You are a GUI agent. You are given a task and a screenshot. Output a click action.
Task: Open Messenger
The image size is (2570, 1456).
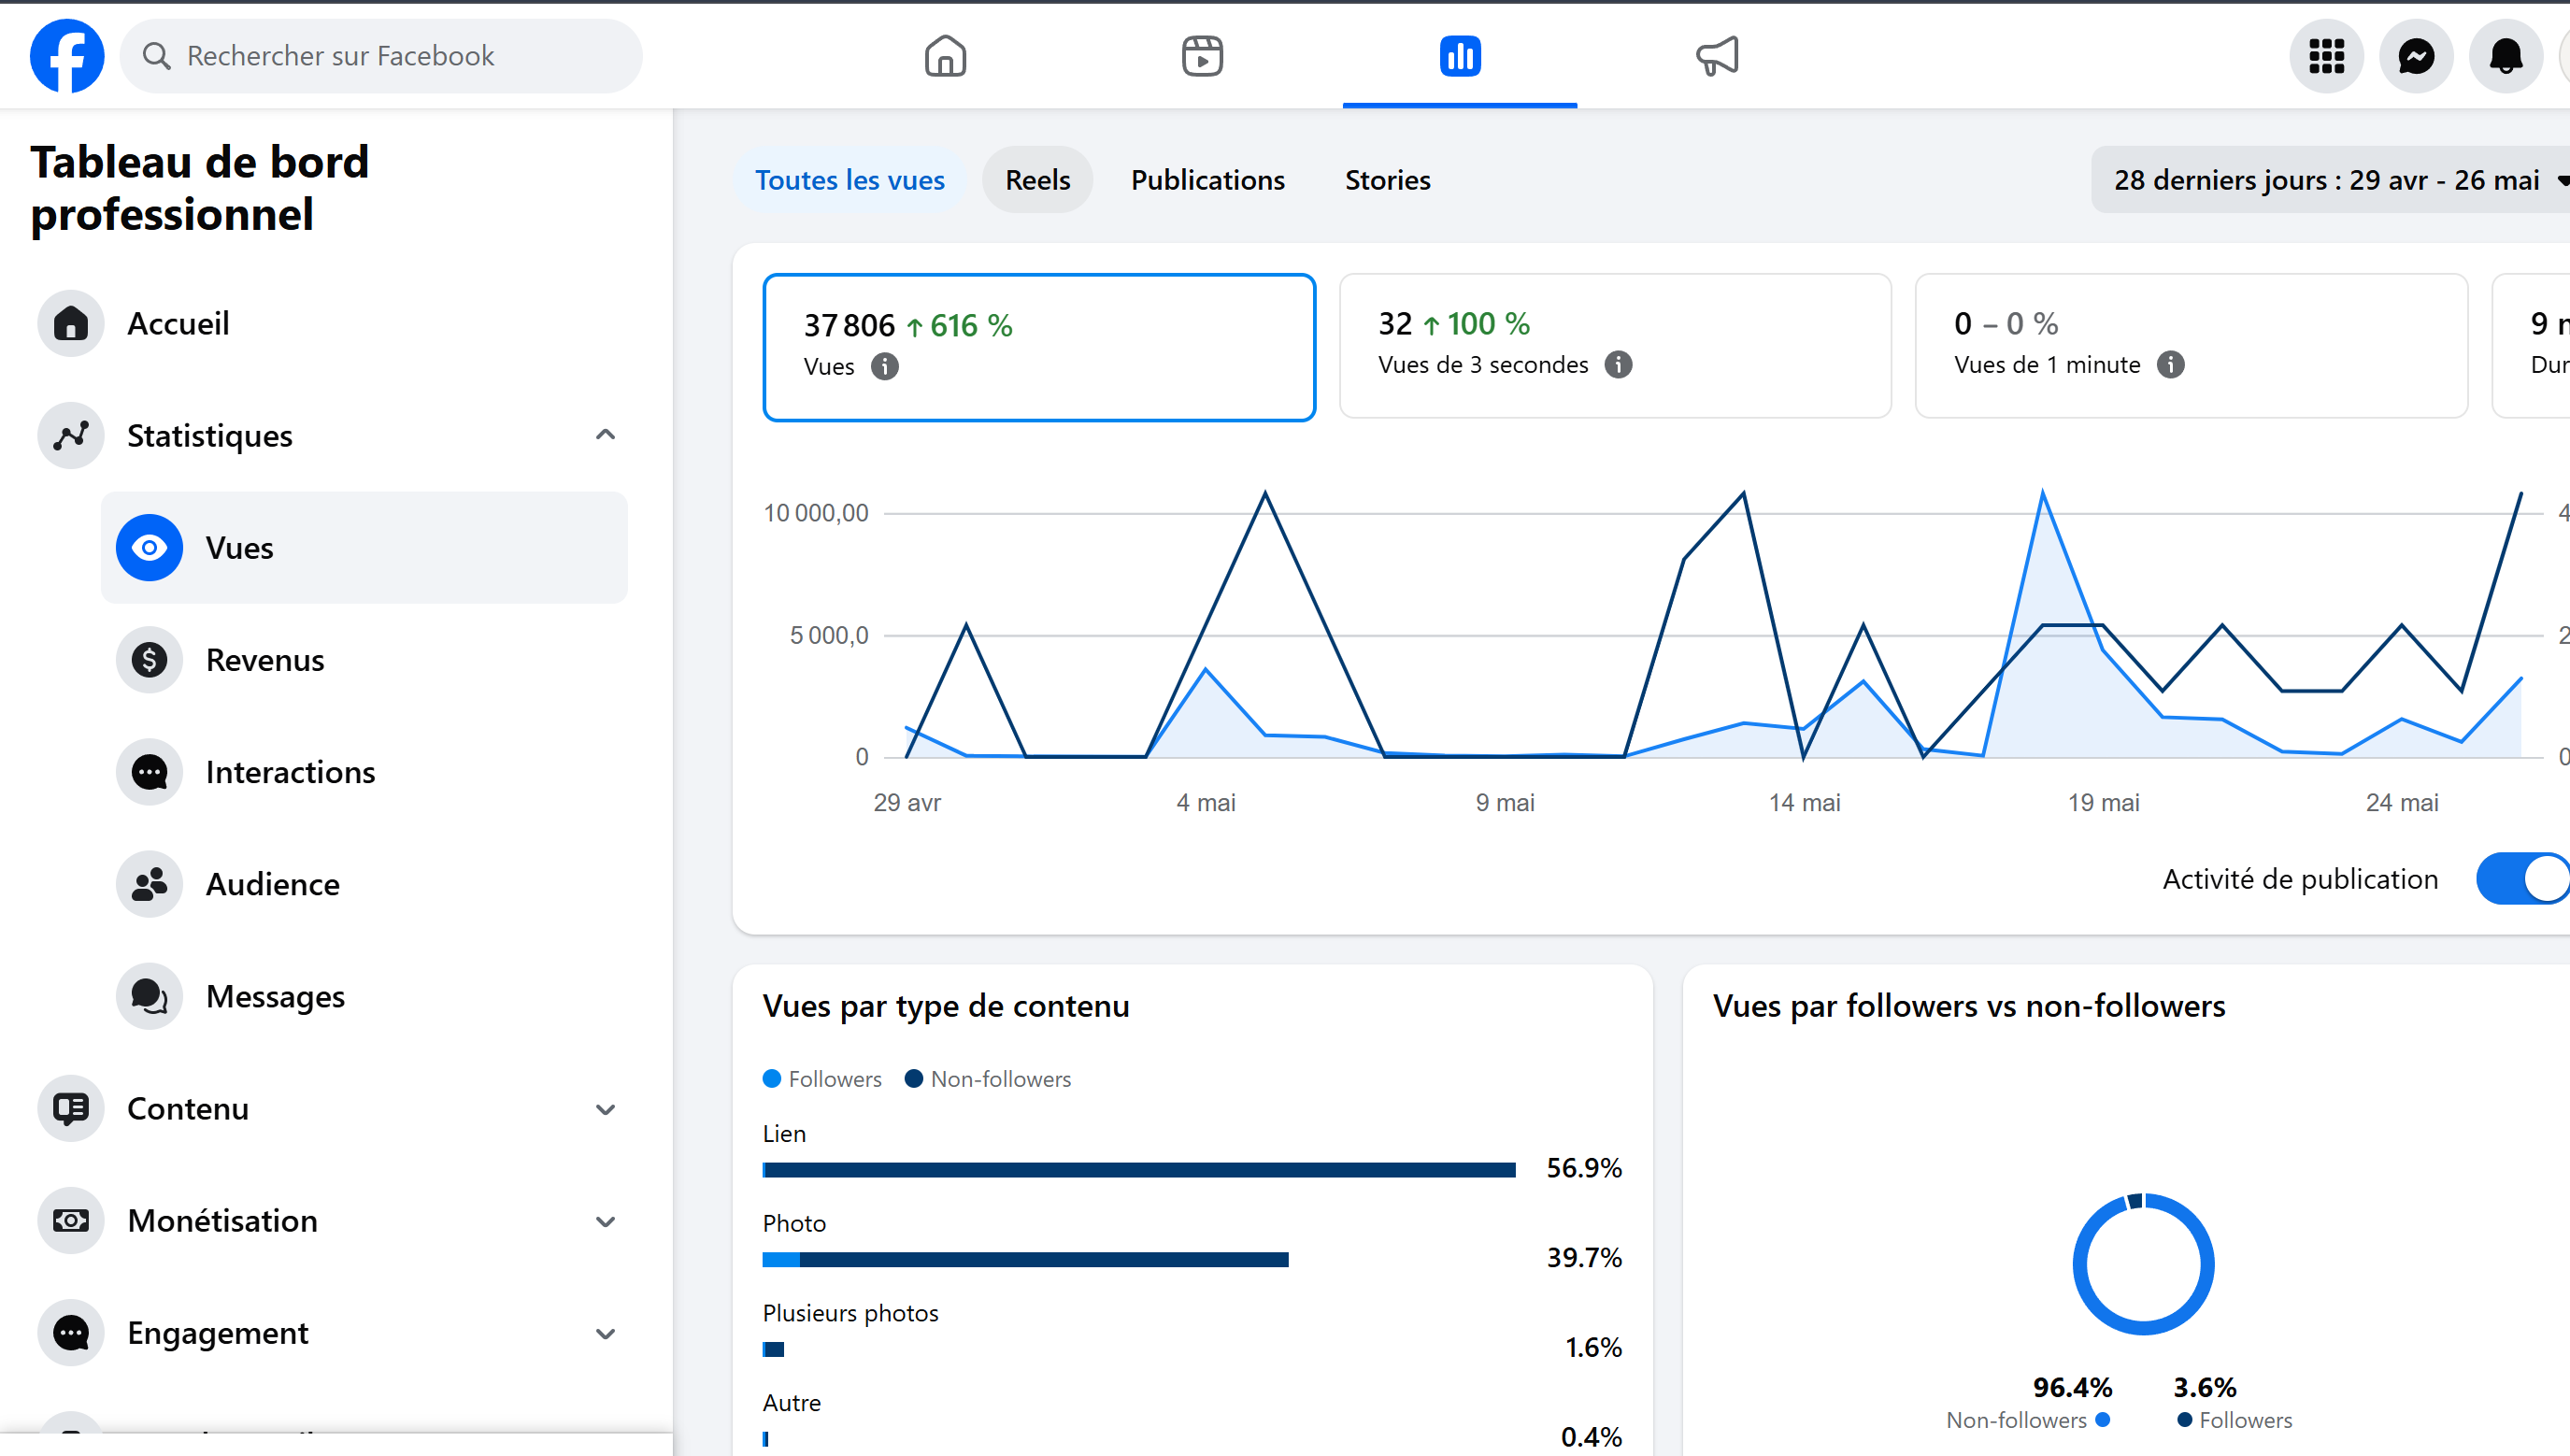pos(2416,56)
